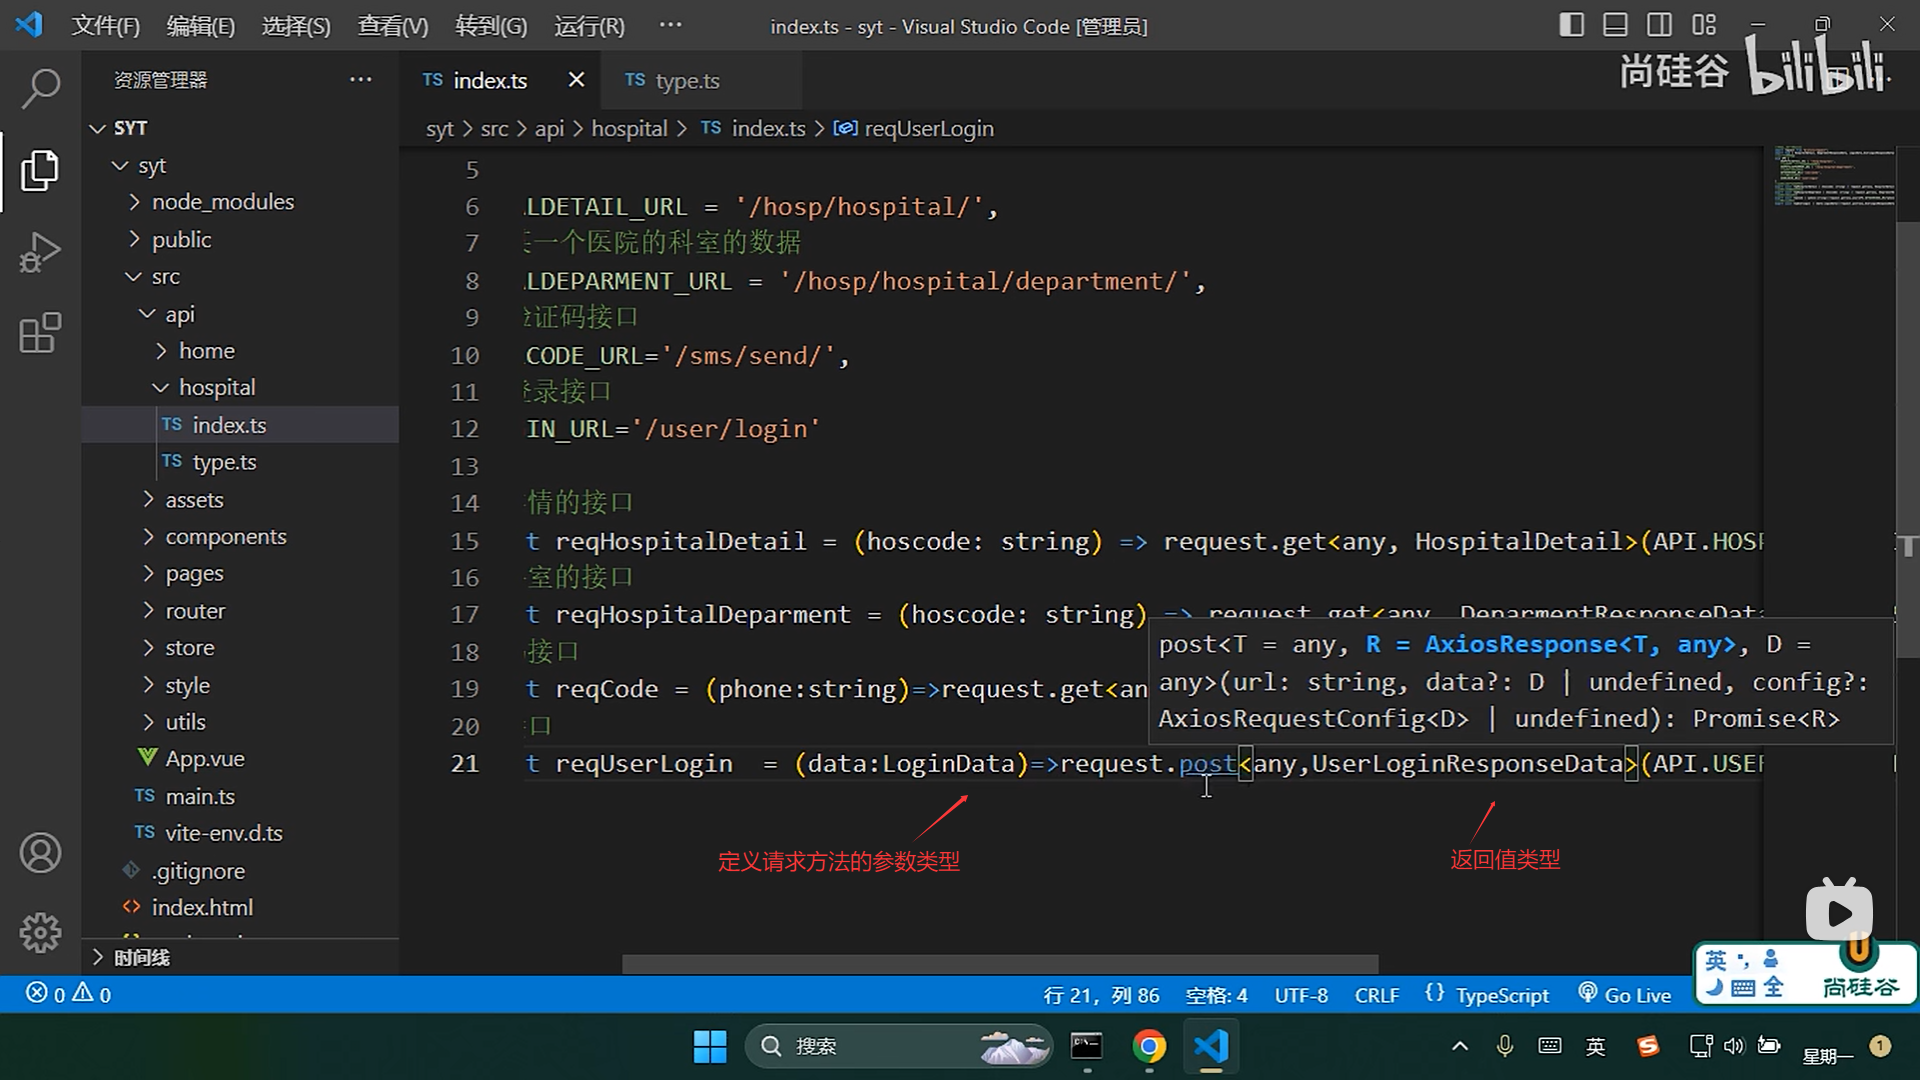Screen dimensions: 1920x1080
Task: Open the Search view in activity bar
Action: point(40,88)
